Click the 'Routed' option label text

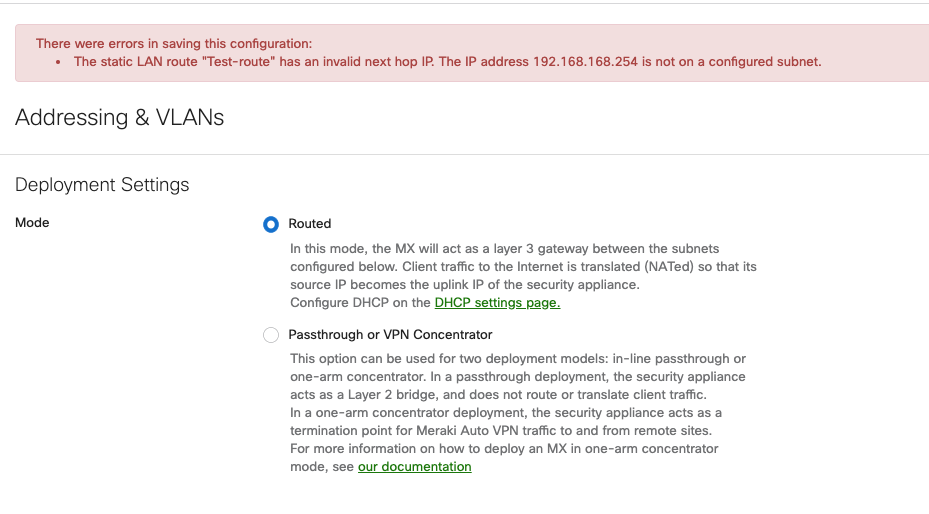309,224
